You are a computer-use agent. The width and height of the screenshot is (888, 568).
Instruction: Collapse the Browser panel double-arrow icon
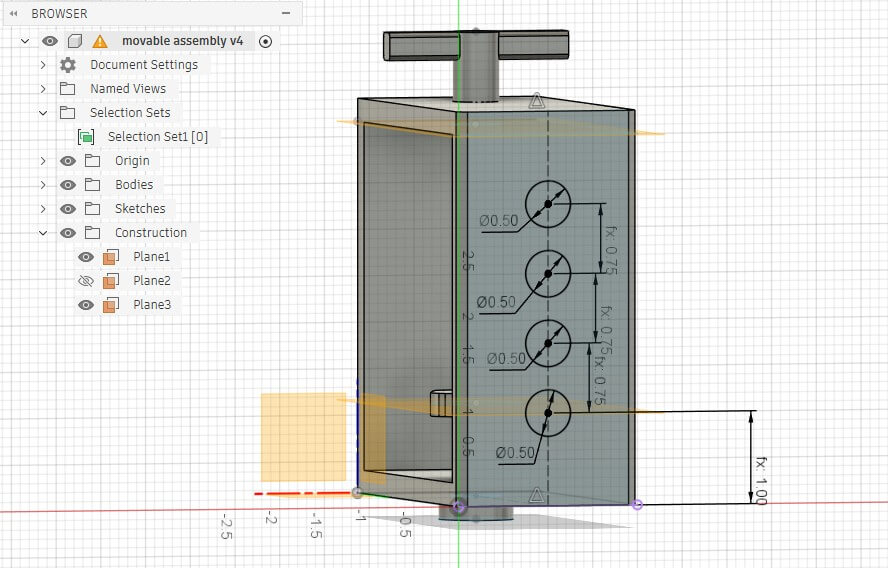14,13
